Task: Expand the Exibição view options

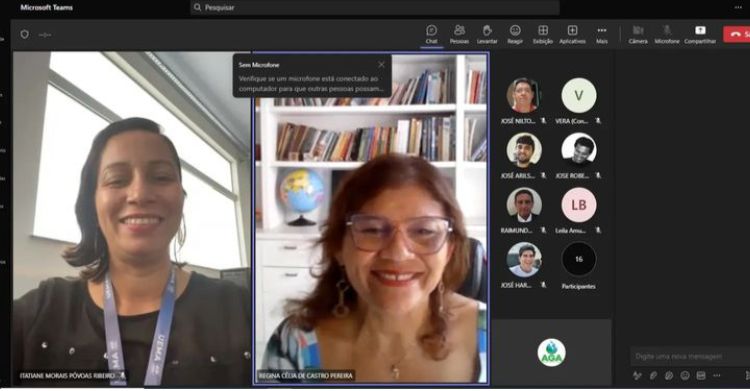Action: (543, 34)
